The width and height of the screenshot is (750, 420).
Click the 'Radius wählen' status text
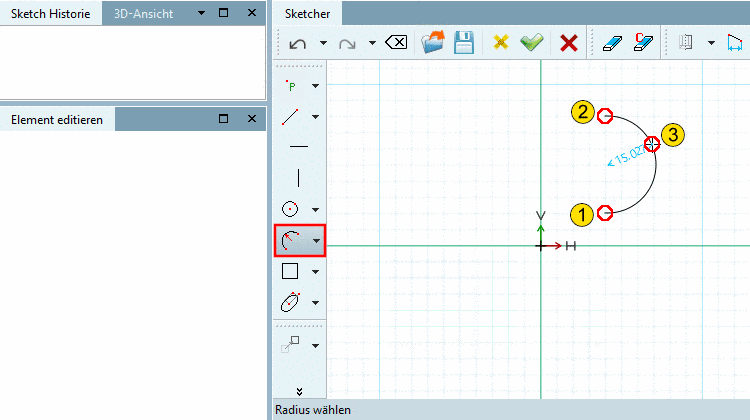tap(313, 410)
